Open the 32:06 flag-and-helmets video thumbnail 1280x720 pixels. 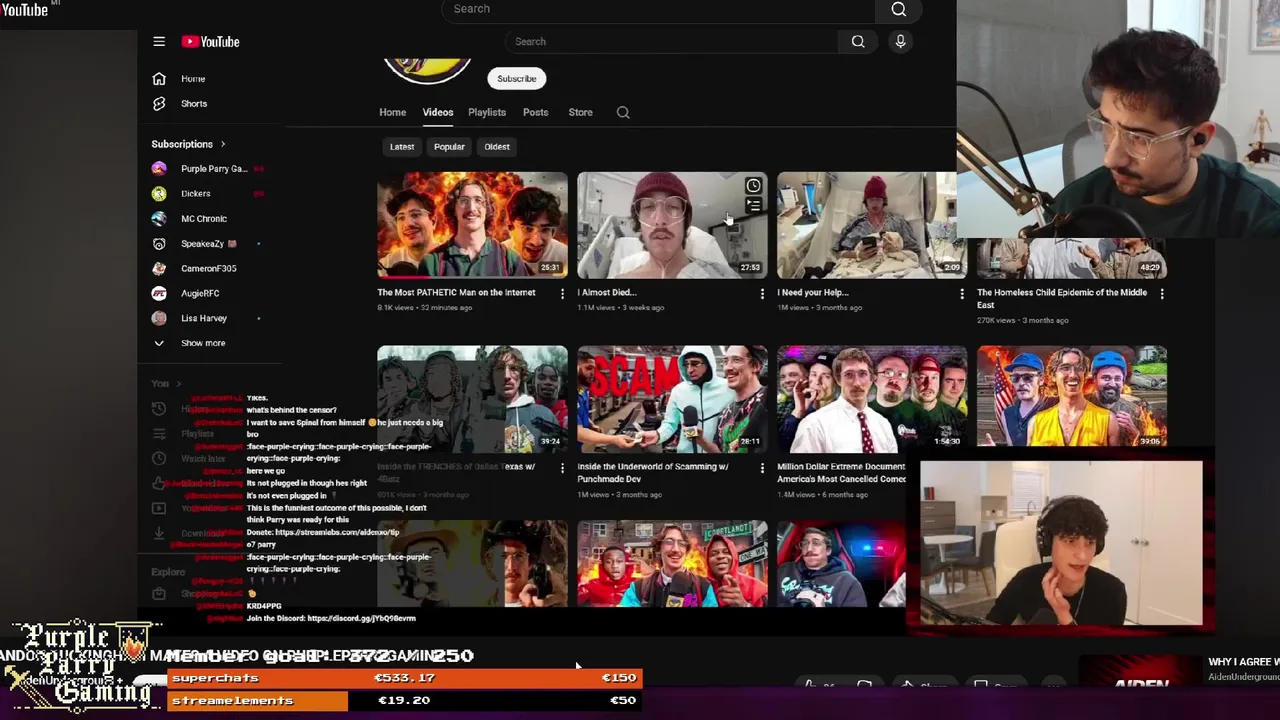(x=1072, y=396)
